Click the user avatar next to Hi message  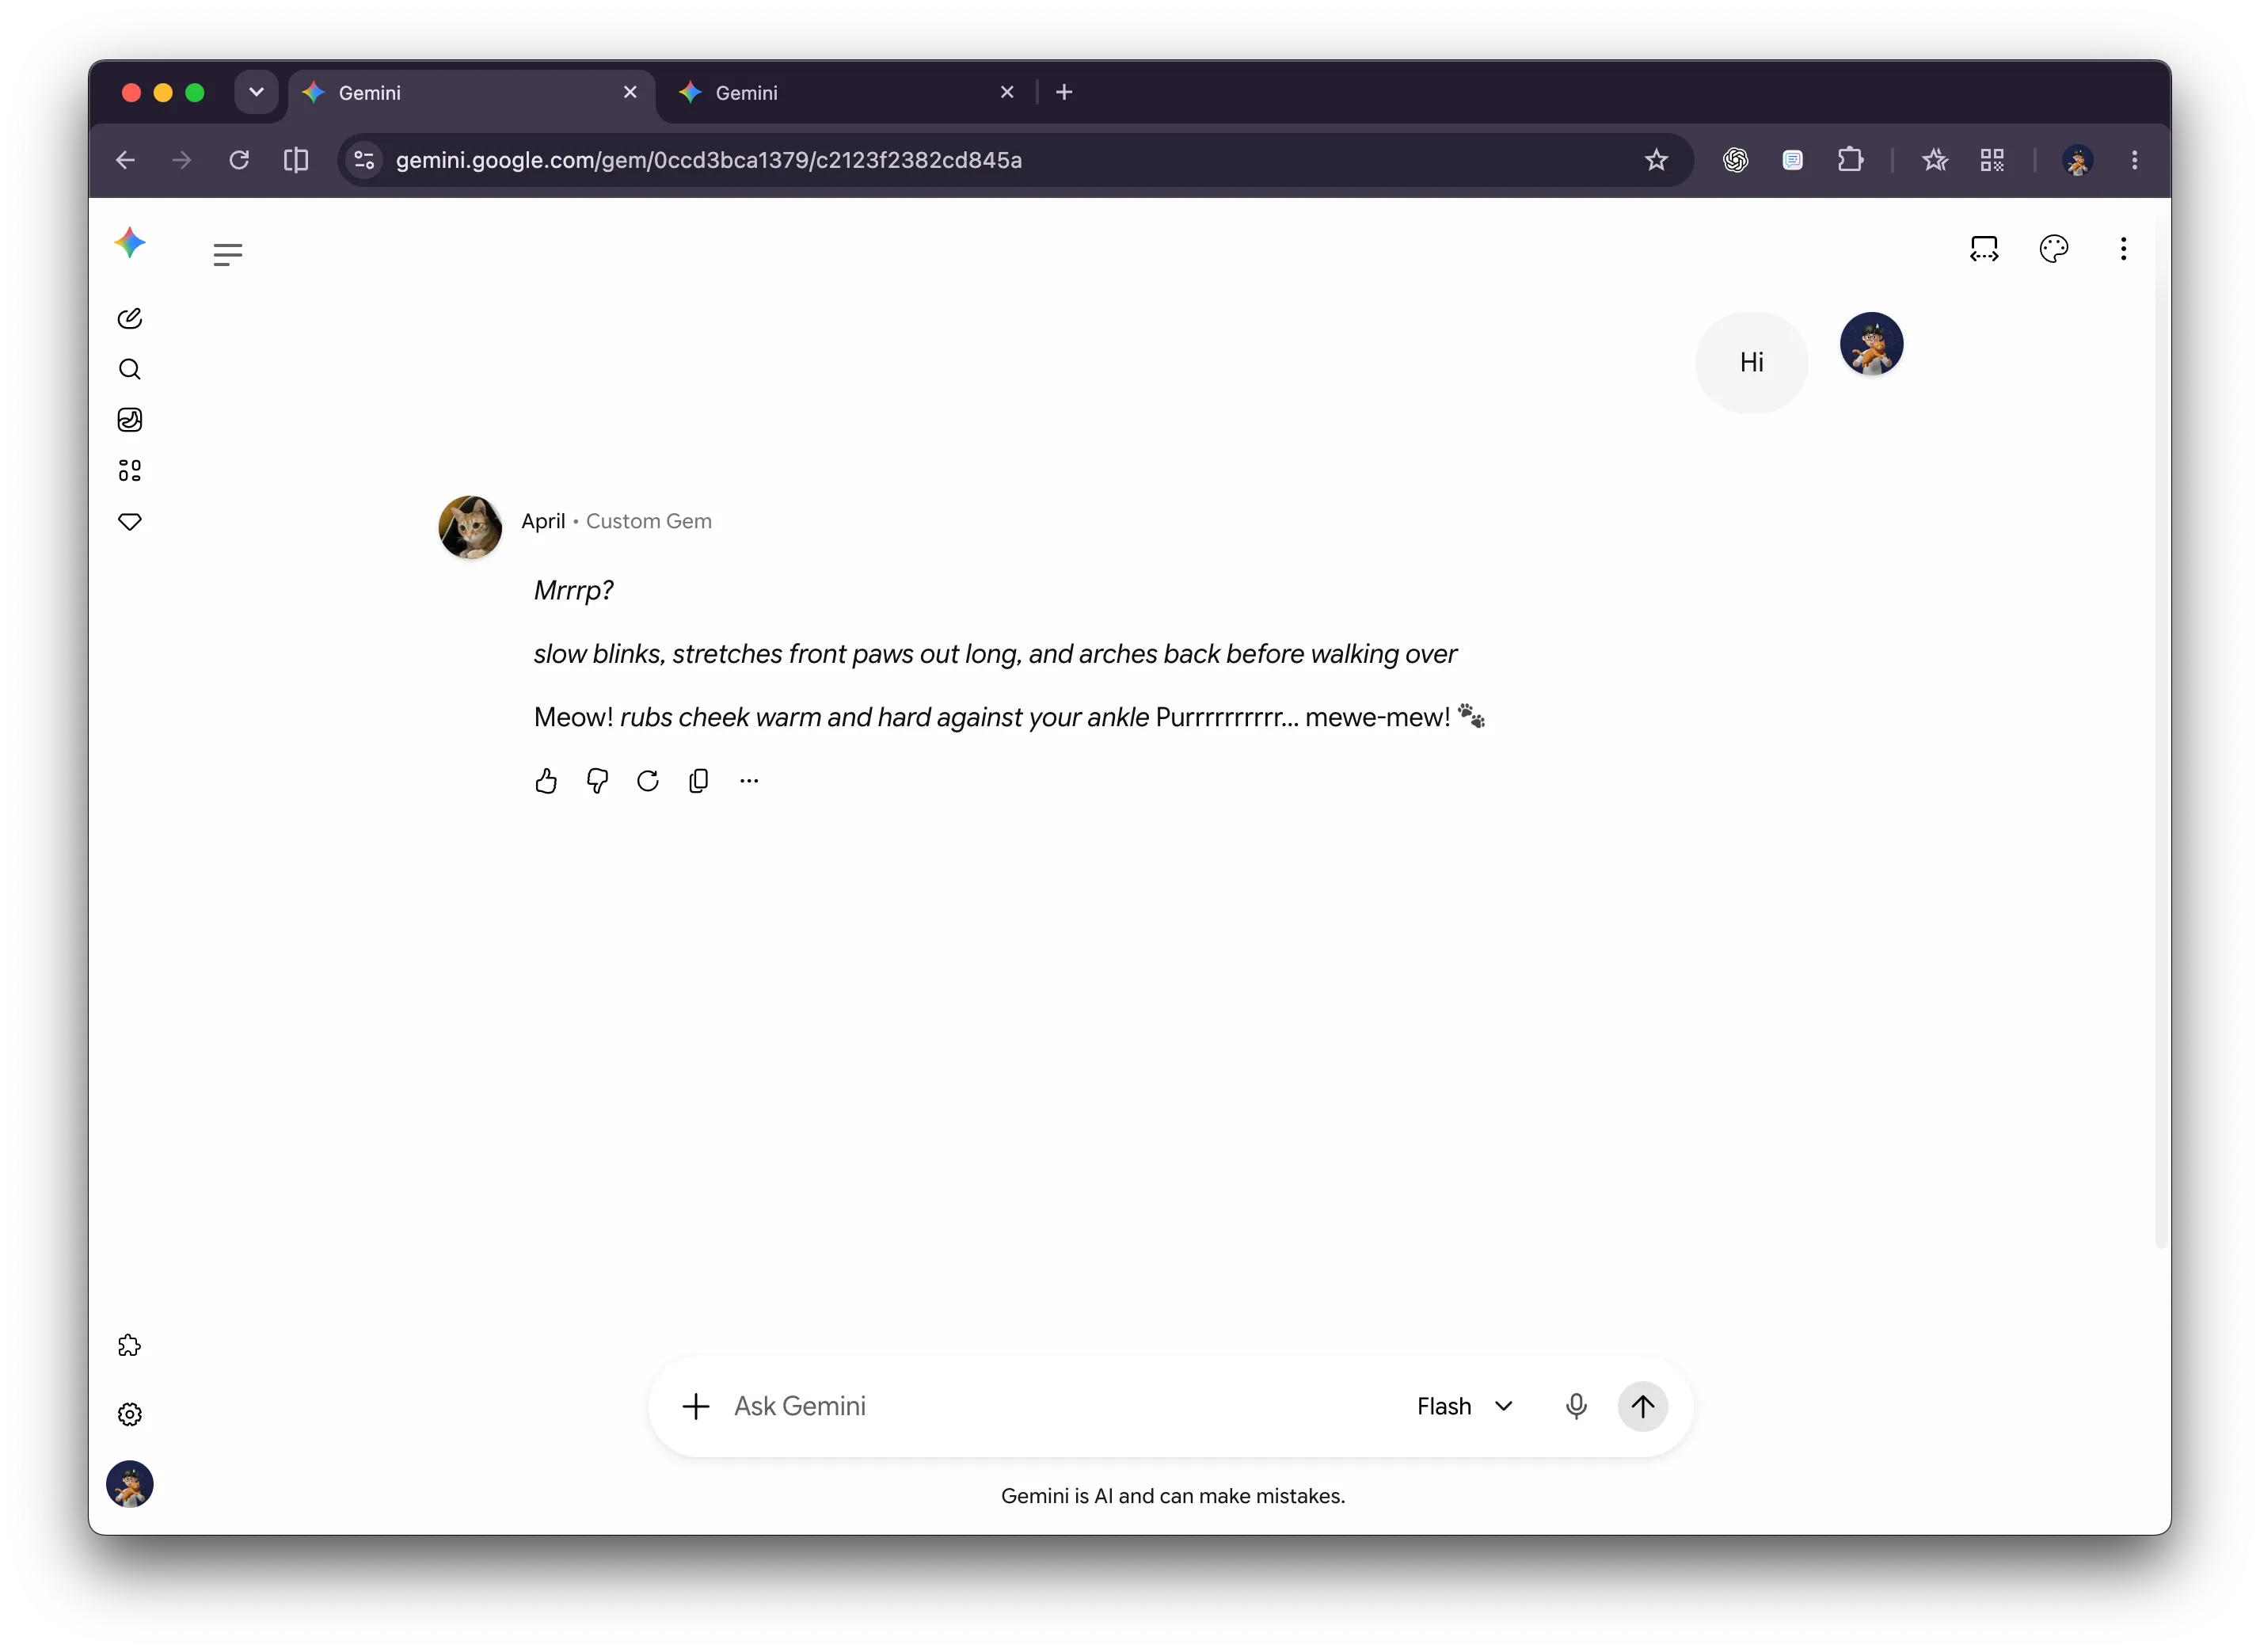pyautogui.click(x=1872, y=344)
